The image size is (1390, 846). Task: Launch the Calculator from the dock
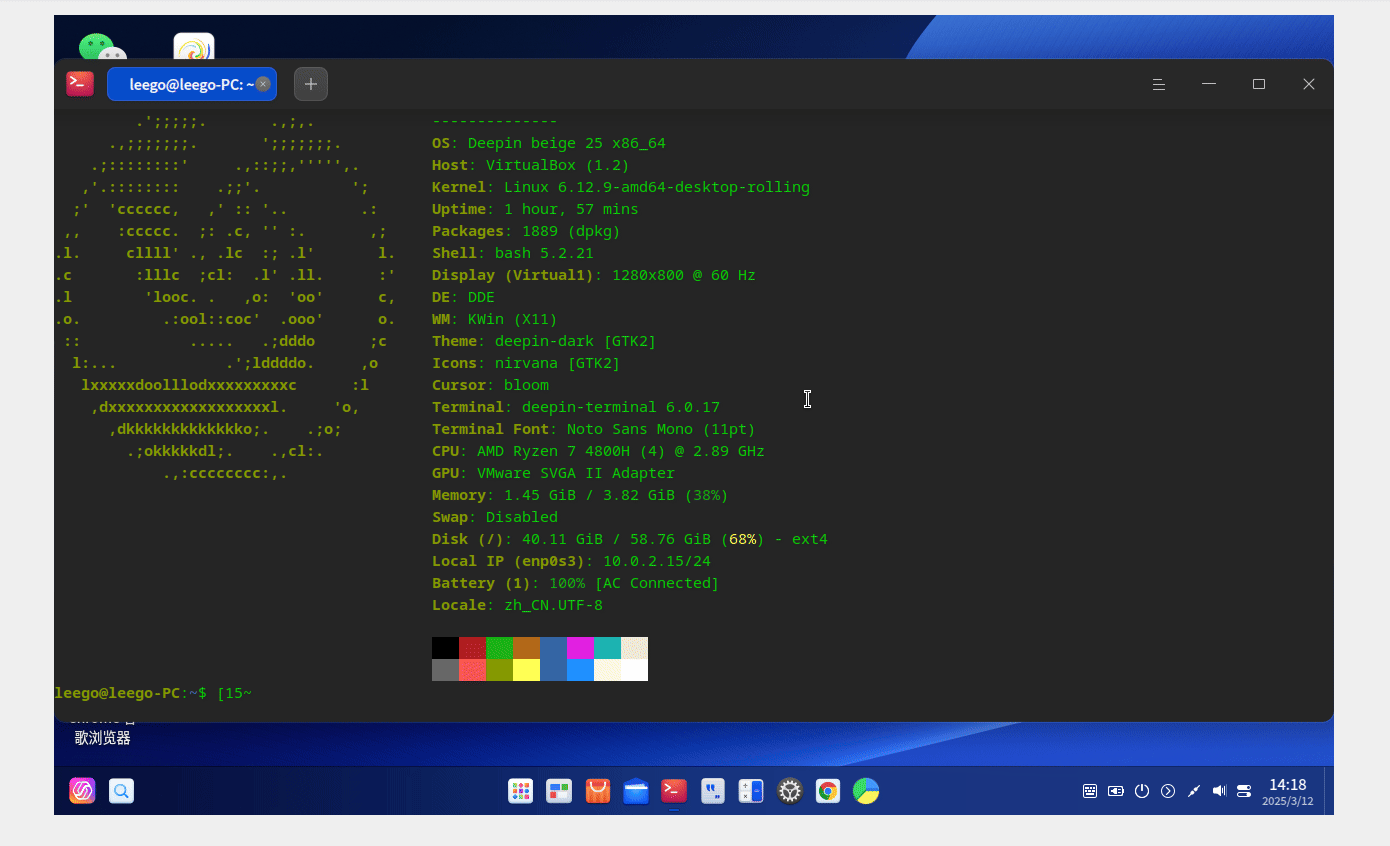pyautogui.click(x=751, y=791)
